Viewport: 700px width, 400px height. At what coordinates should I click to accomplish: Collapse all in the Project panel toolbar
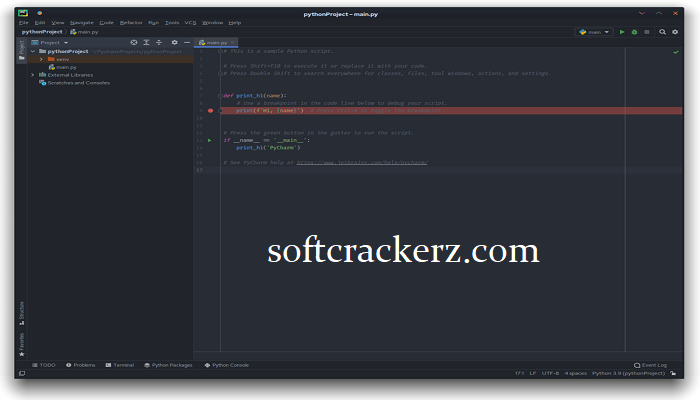[158, 42]
